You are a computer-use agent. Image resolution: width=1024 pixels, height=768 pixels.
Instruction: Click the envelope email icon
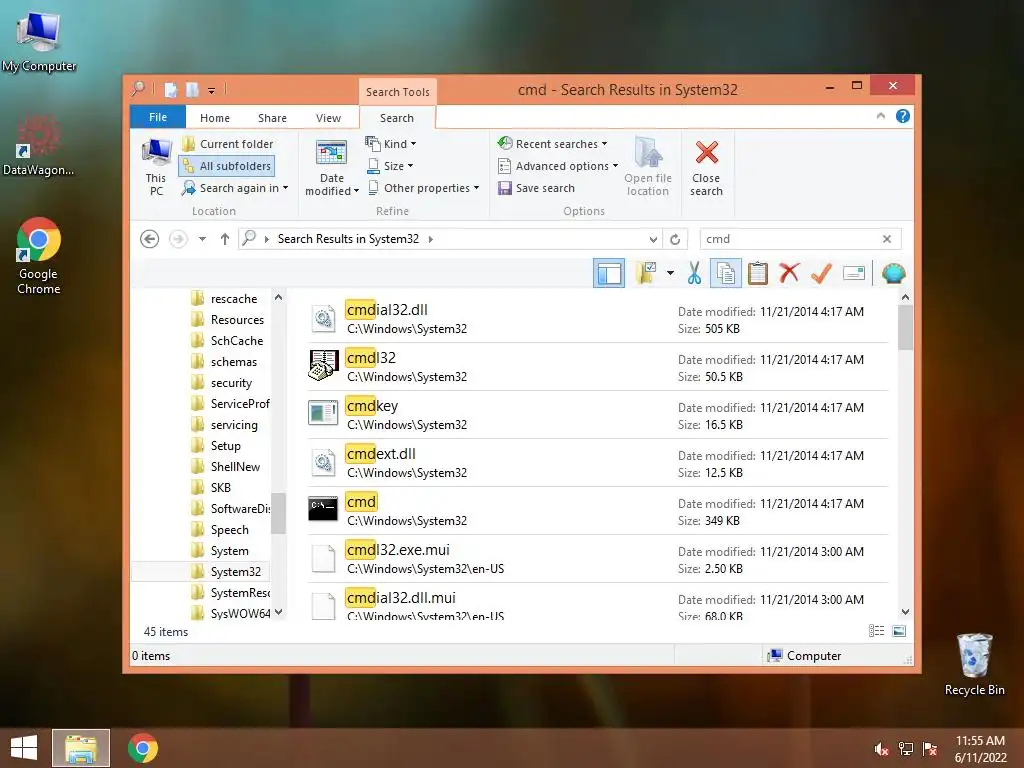tap(854, 273)
